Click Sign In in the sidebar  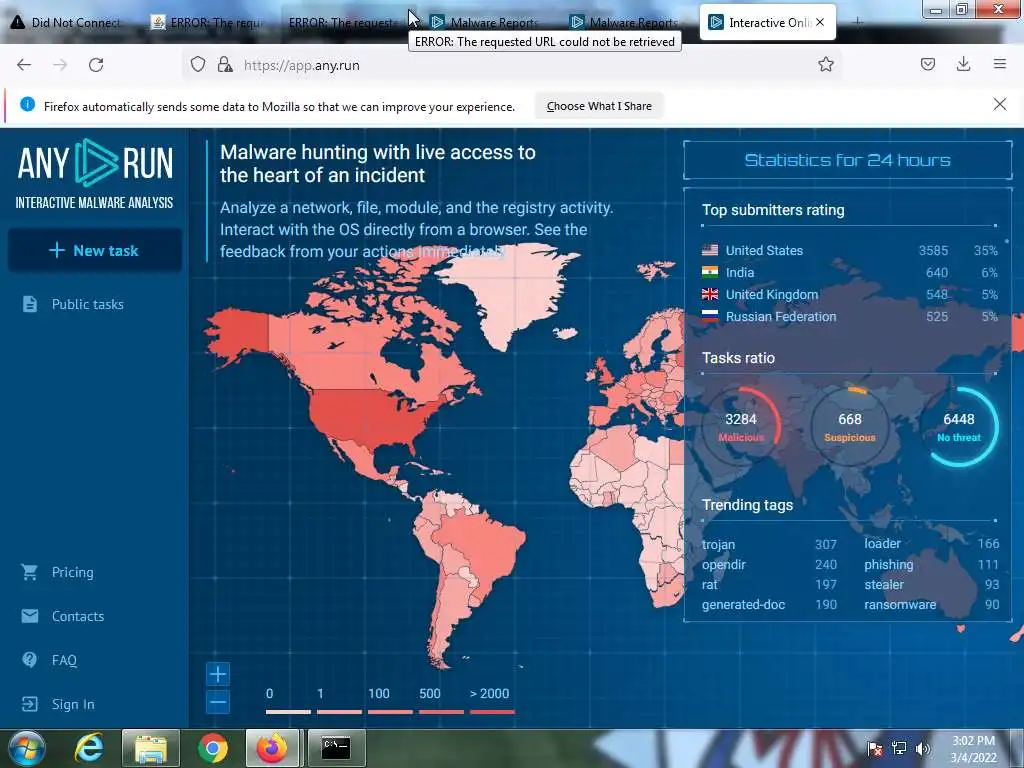tap(73, 704)
